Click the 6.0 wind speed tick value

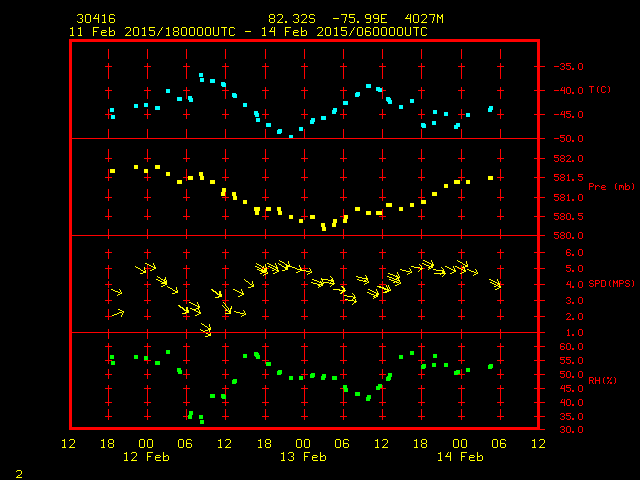point(574,253)
